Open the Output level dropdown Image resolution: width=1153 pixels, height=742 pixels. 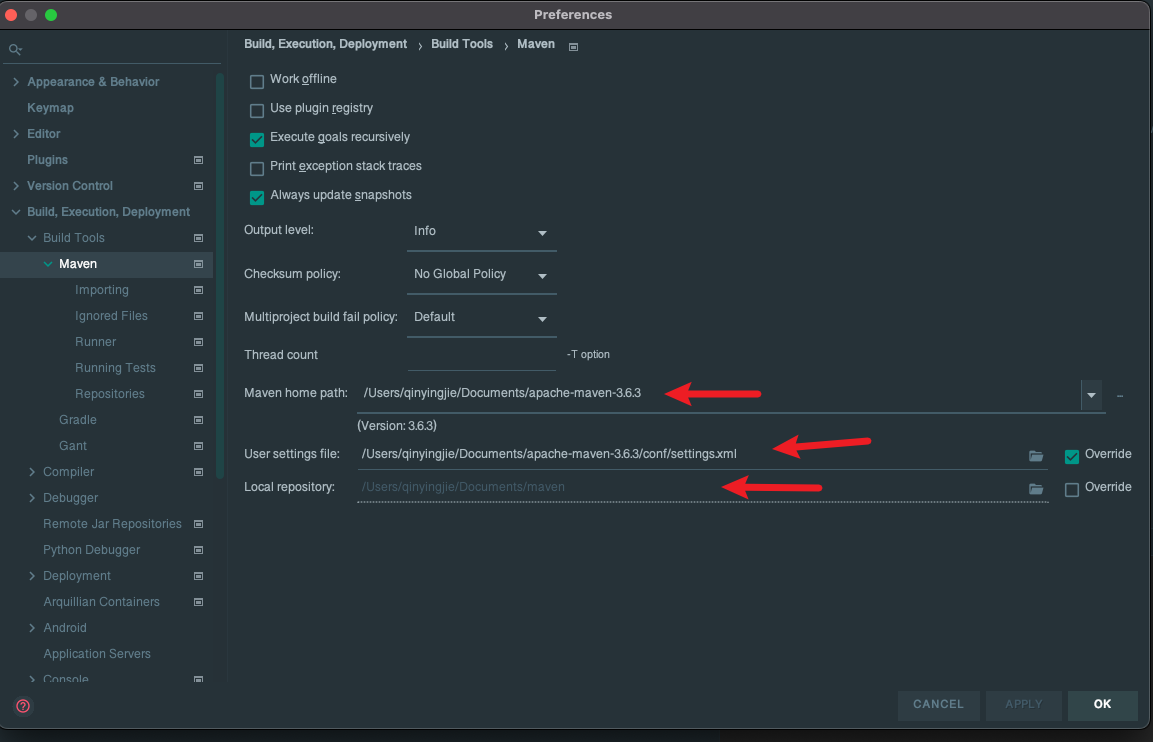click(x=481, y=232)
